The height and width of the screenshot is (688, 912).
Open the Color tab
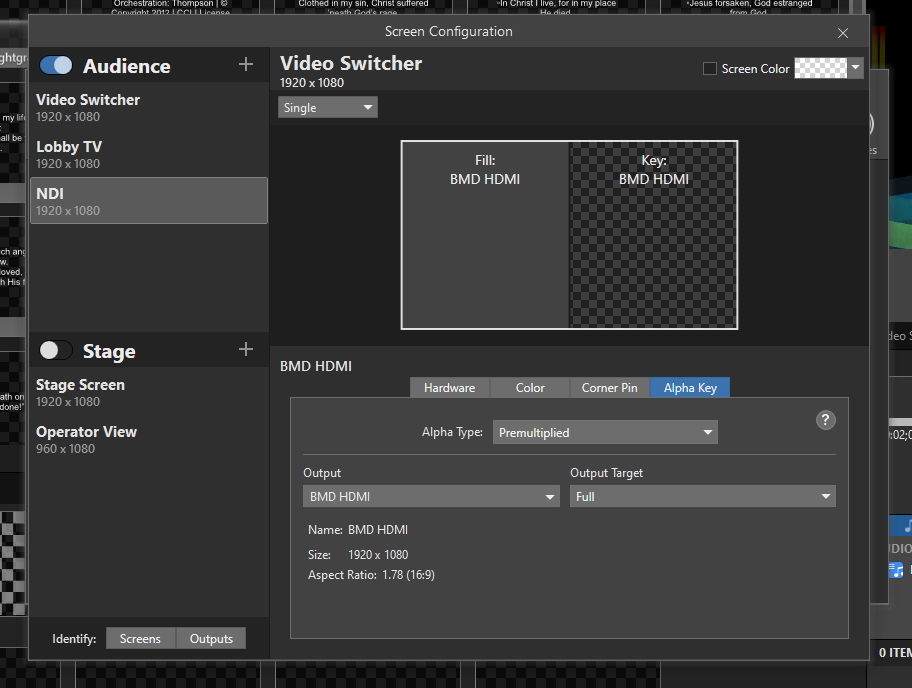pos(530,387)
